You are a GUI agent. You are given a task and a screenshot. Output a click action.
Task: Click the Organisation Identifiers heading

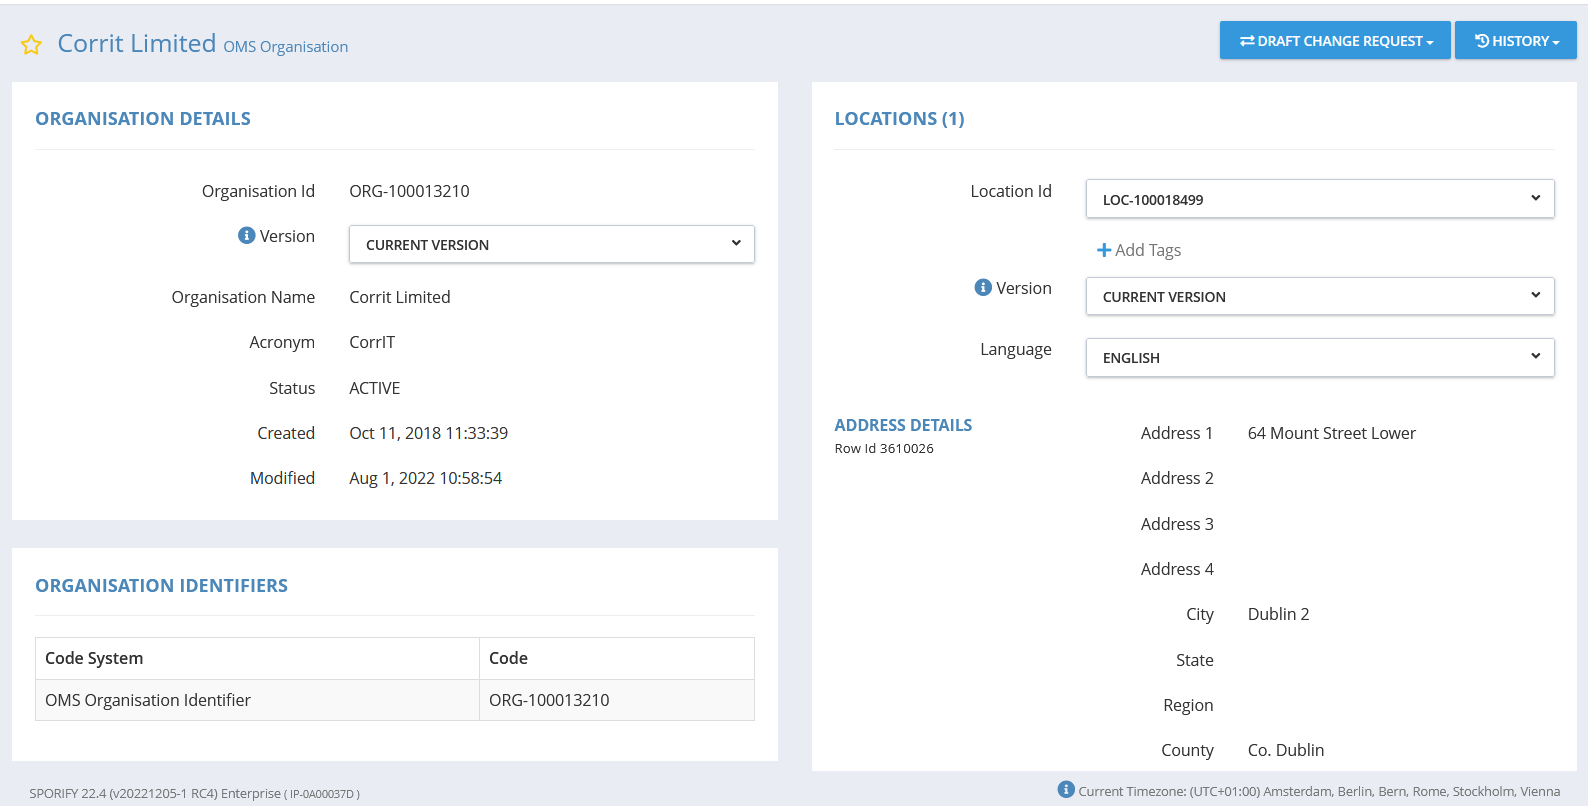click(x=161, y=585)
